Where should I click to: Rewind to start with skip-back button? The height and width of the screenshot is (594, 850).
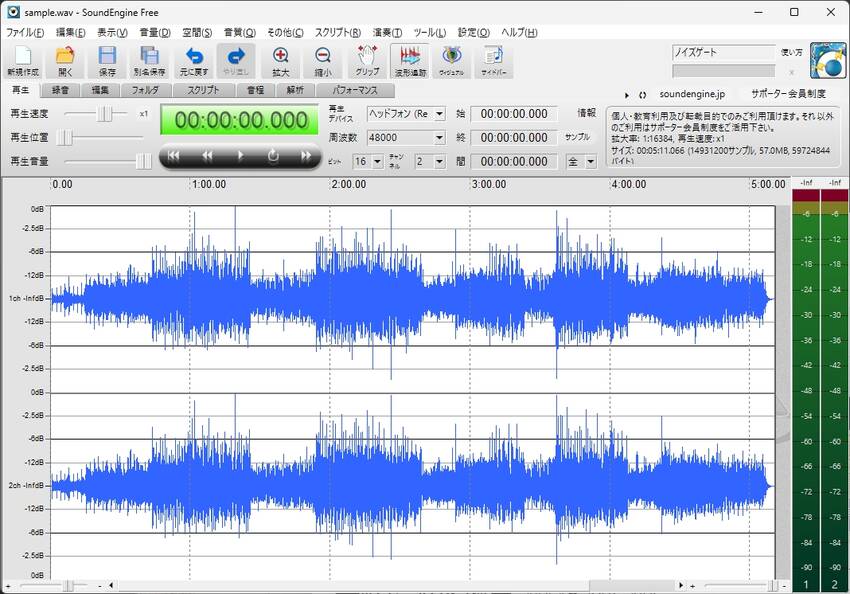[x=173, y=156]
